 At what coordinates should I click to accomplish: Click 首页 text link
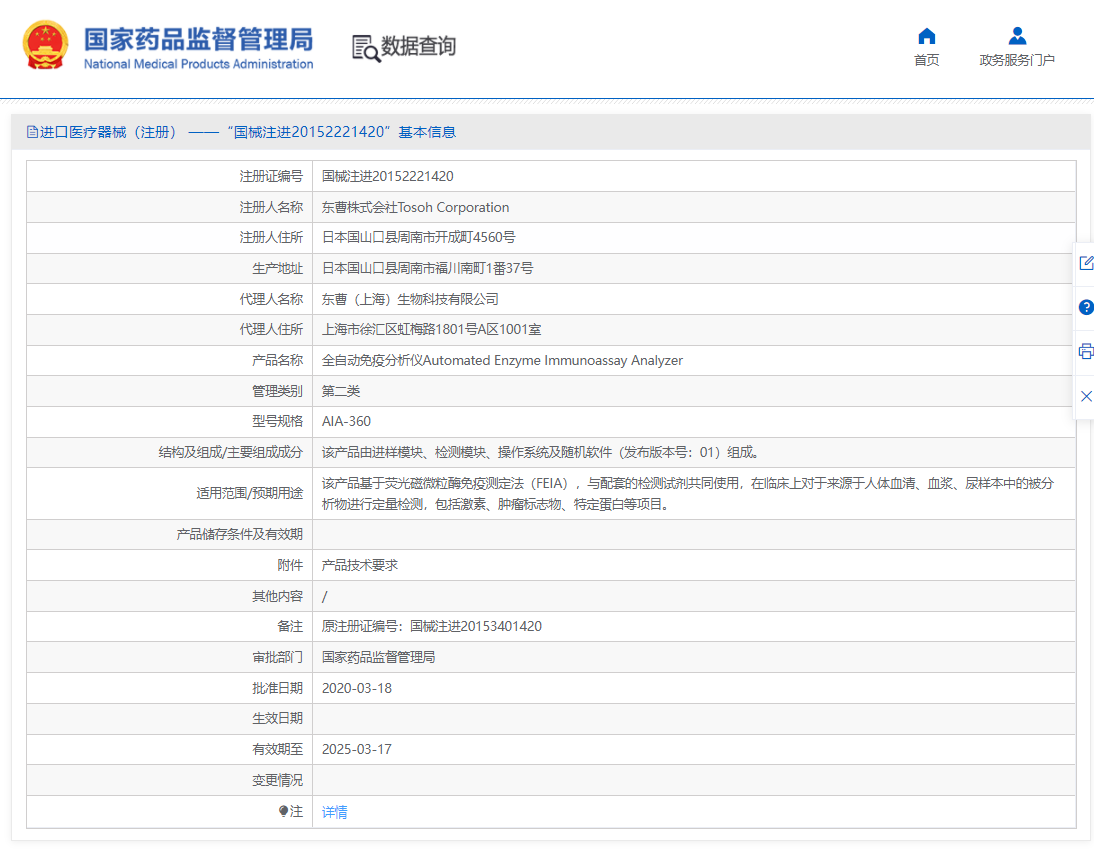click(927, 60)
